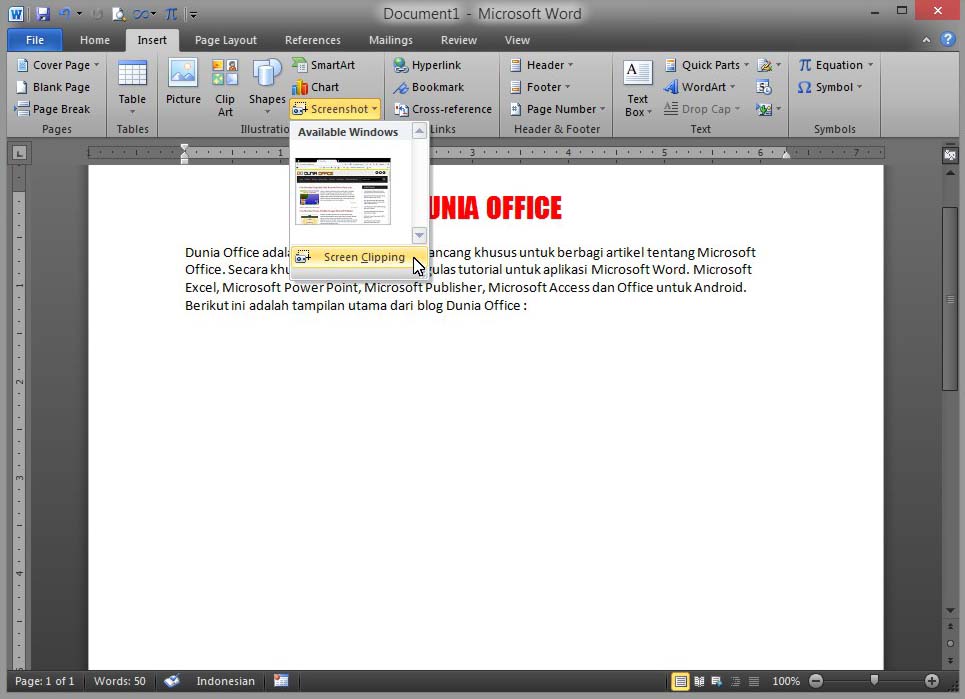
Task: Click the 100% zoom level button
Action: [x=786, y=681]
